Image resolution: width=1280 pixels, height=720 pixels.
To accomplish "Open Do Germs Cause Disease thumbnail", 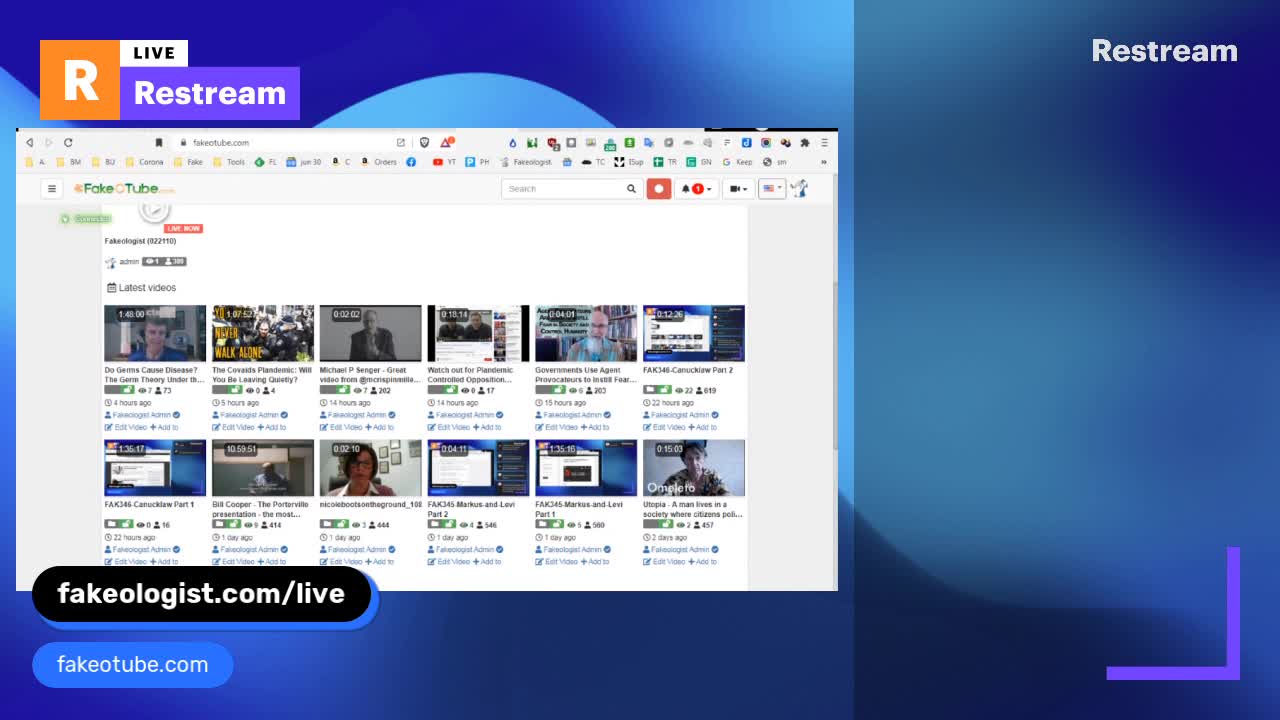I will tap(155, 333).
